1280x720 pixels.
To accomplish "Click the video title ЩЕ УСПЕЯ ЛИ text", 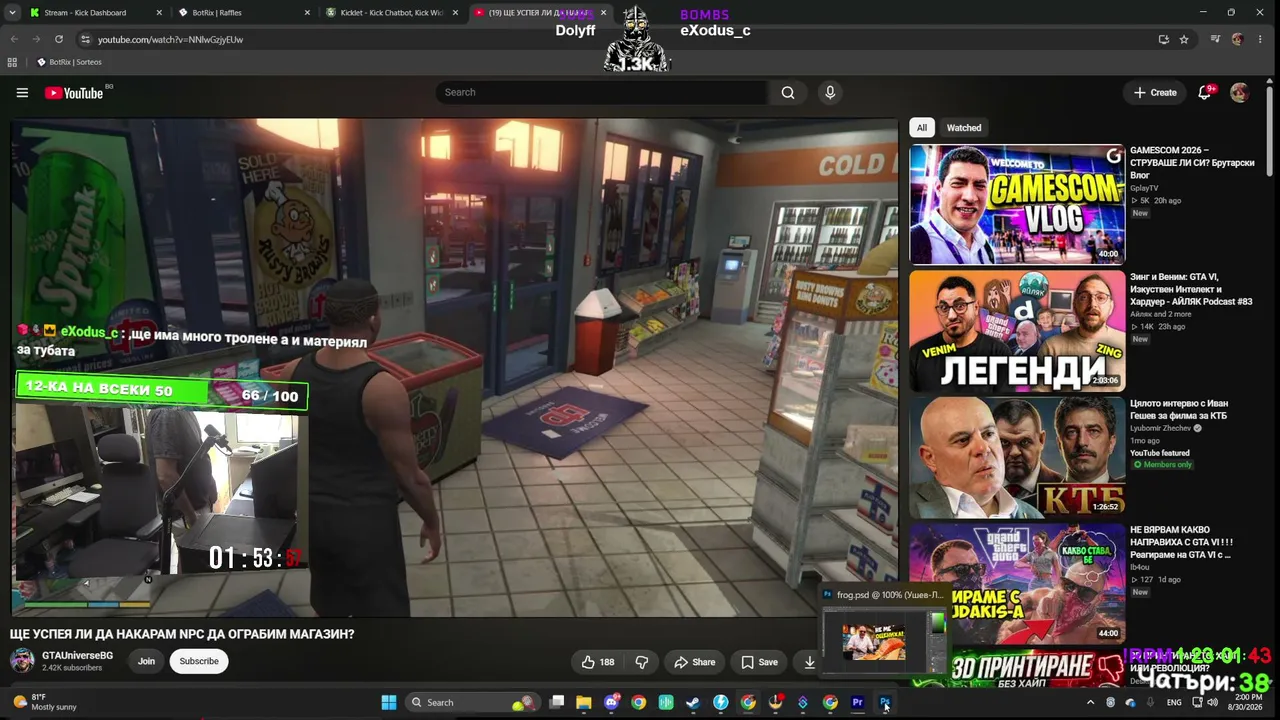I will pos(182,634).
